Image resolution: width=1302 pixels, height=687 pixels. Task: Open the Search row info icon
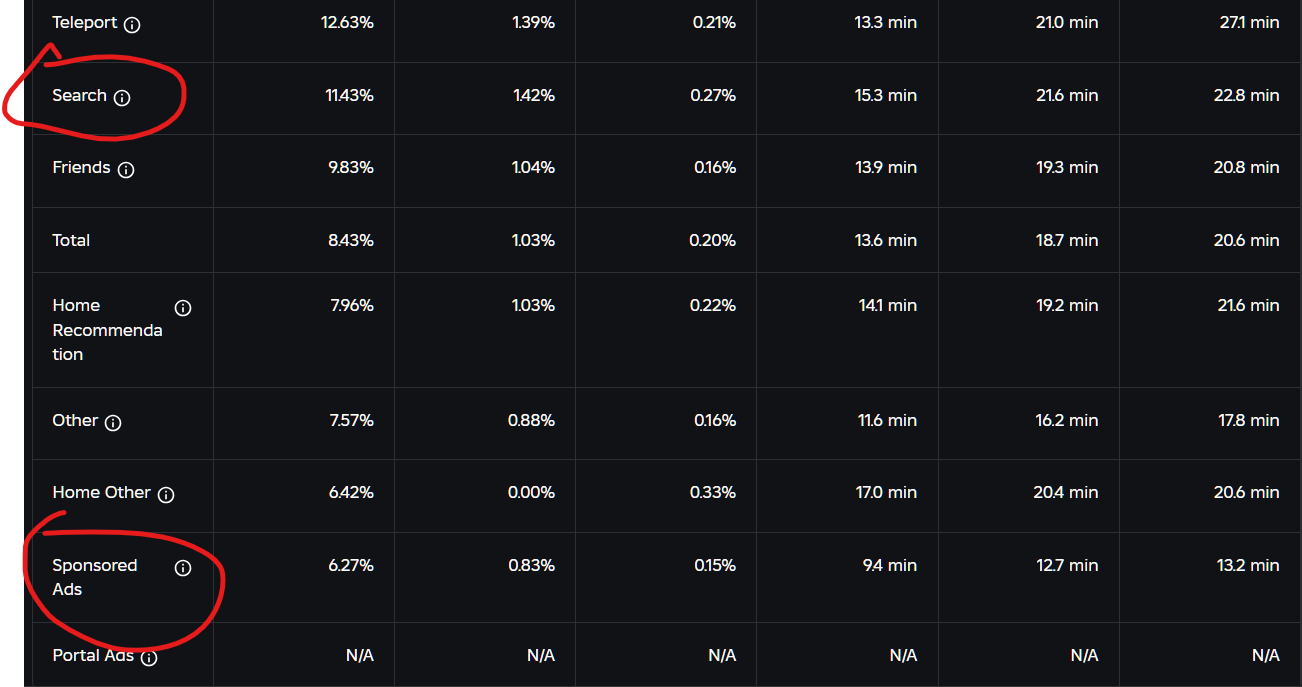tap(122, 98)
